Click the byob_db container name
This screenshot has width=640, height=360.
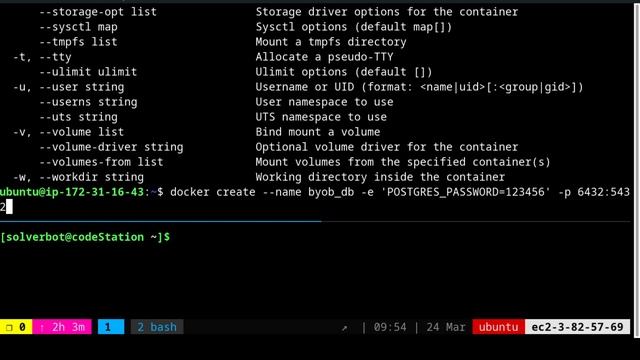click(x=331, y=192)
